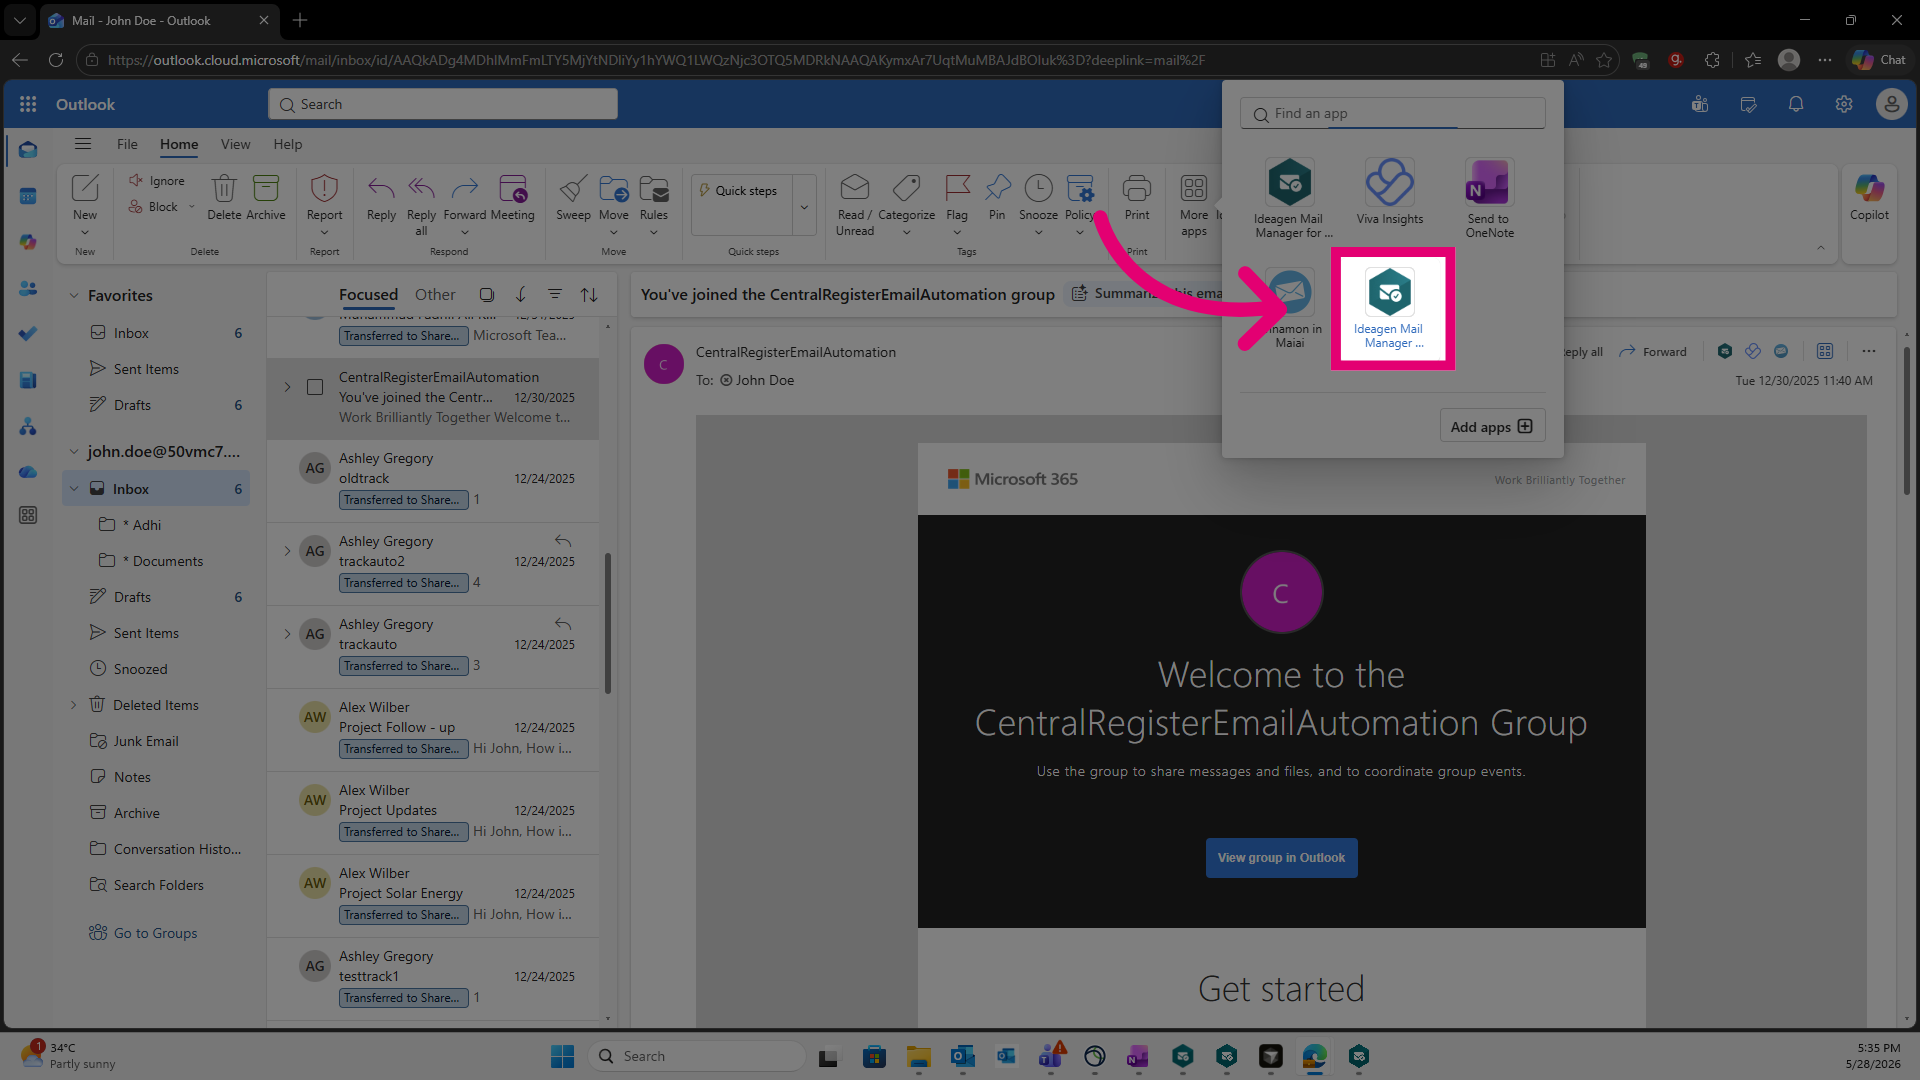This screenshot has height=1080, width=1920.
Task: Open New mail dropdown arrow
Action: point(85,233)
